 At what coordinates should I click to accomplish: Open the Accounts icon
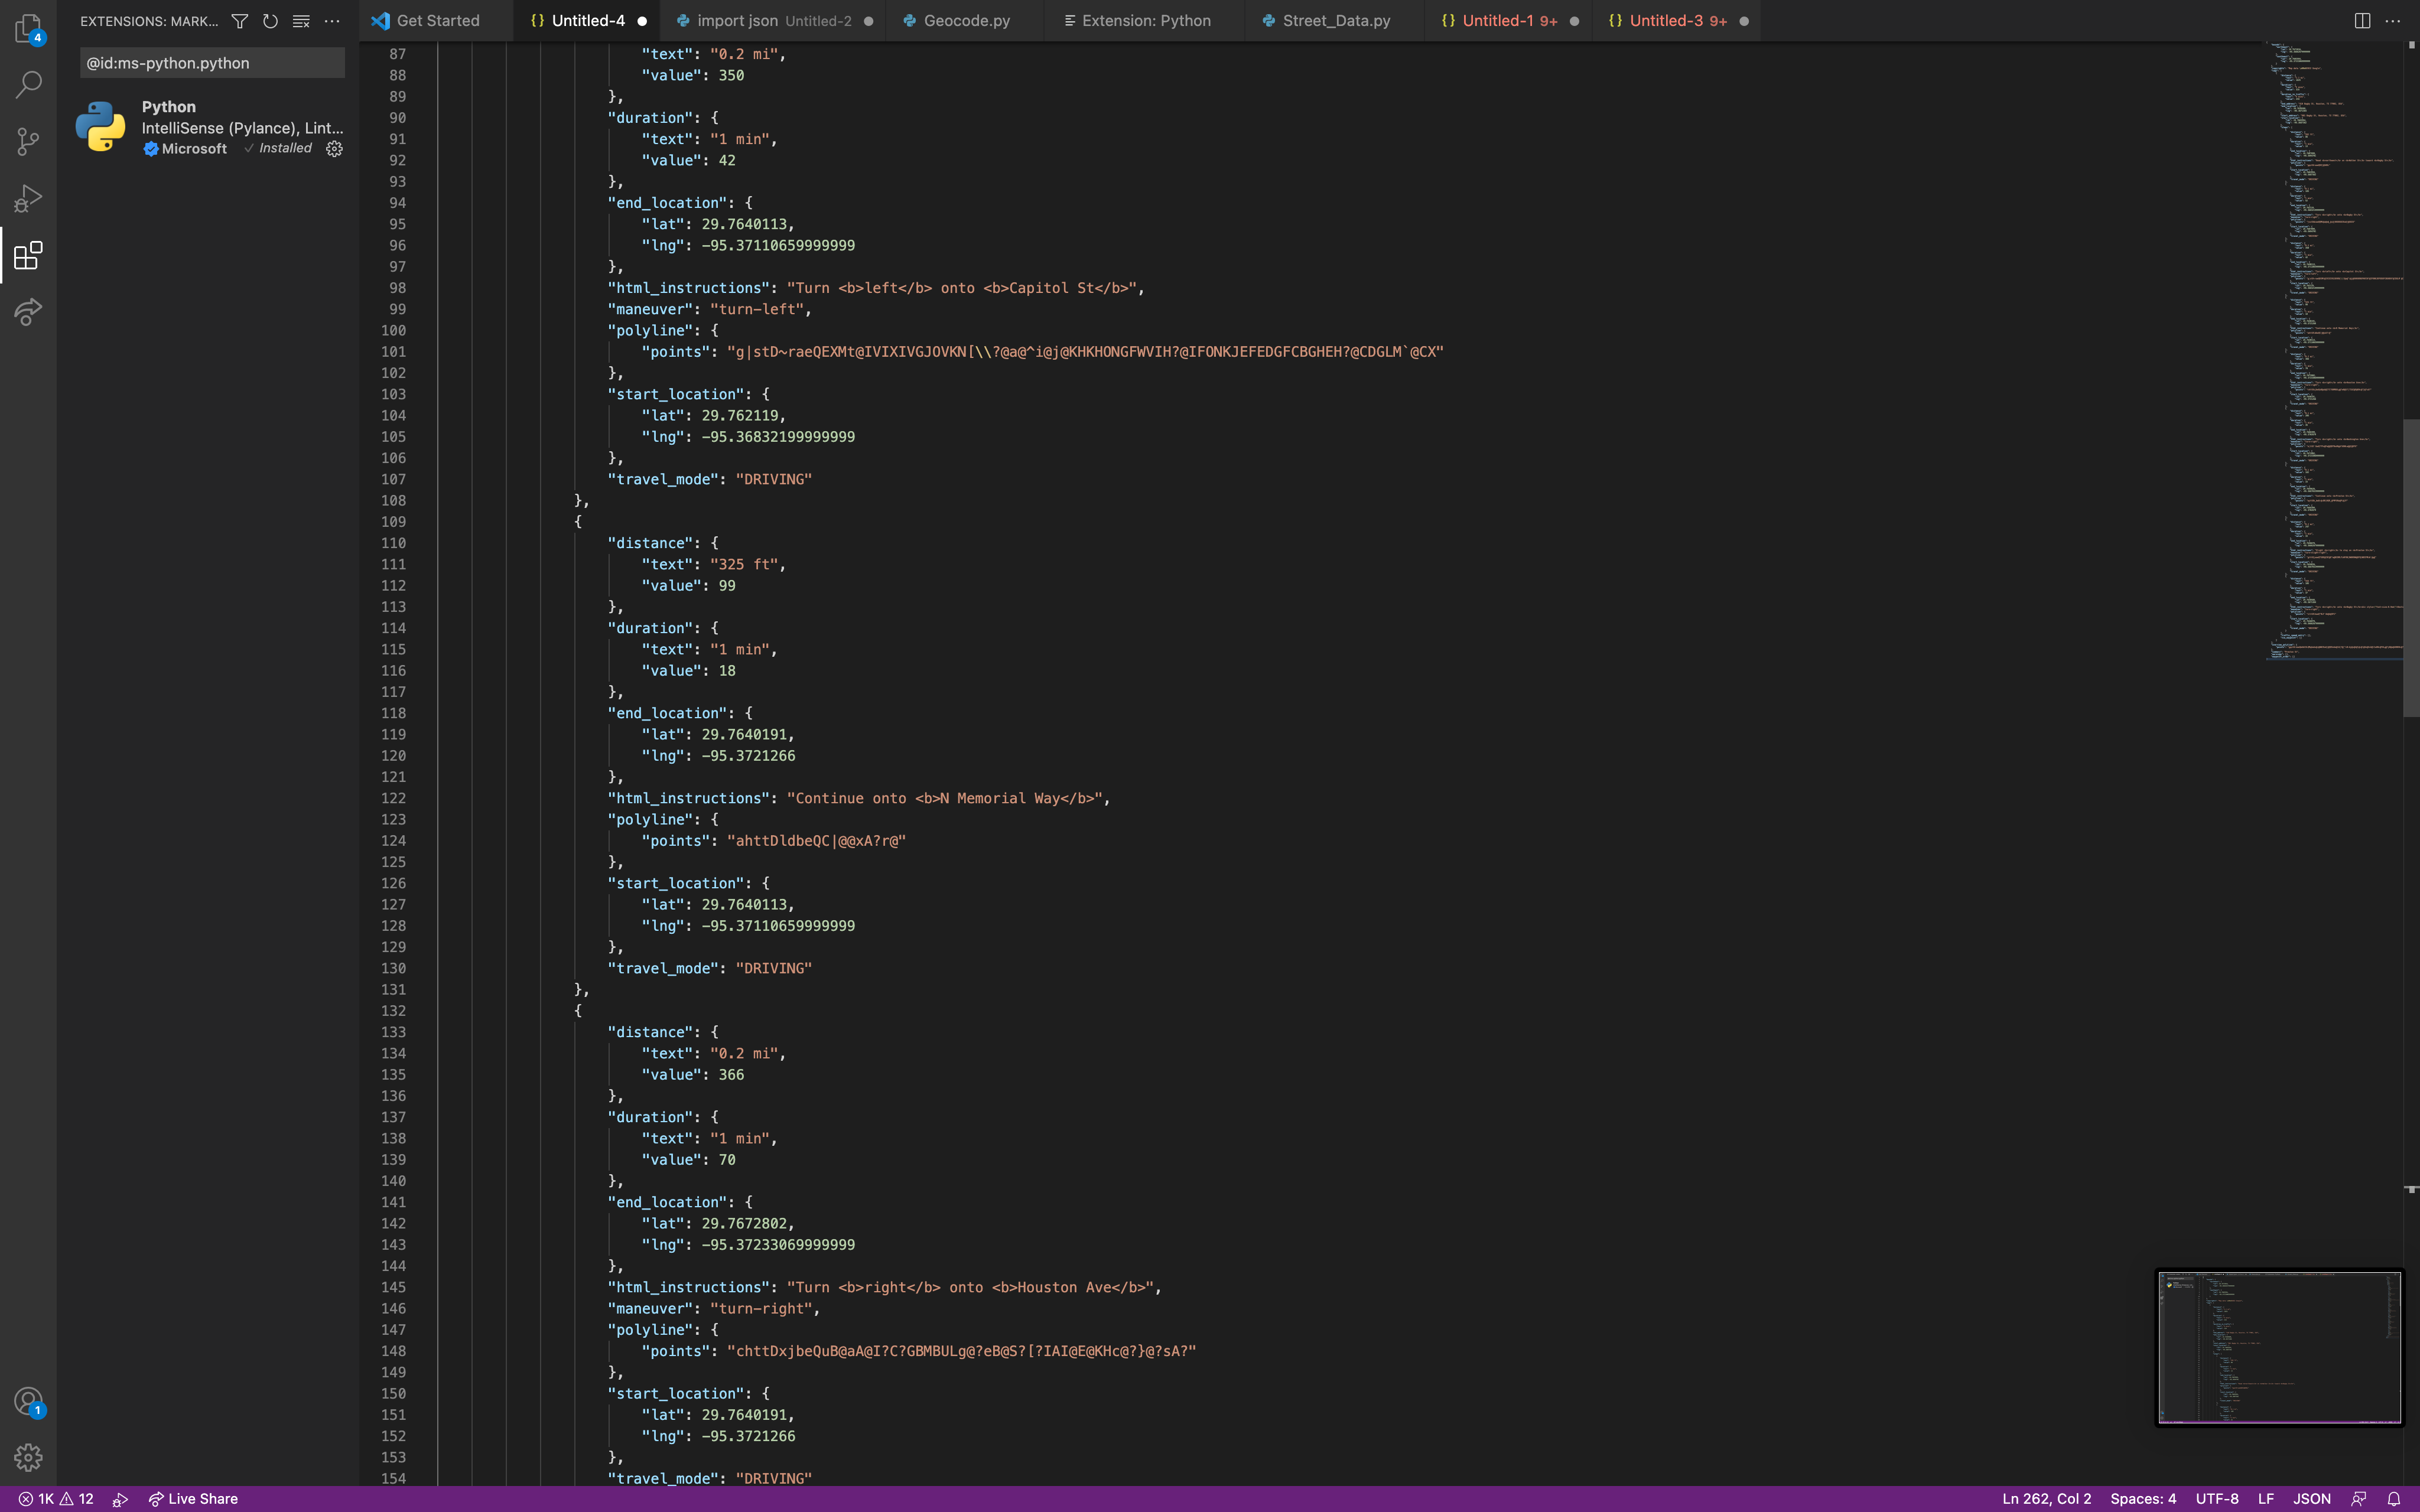click(x=28, y=1401)
